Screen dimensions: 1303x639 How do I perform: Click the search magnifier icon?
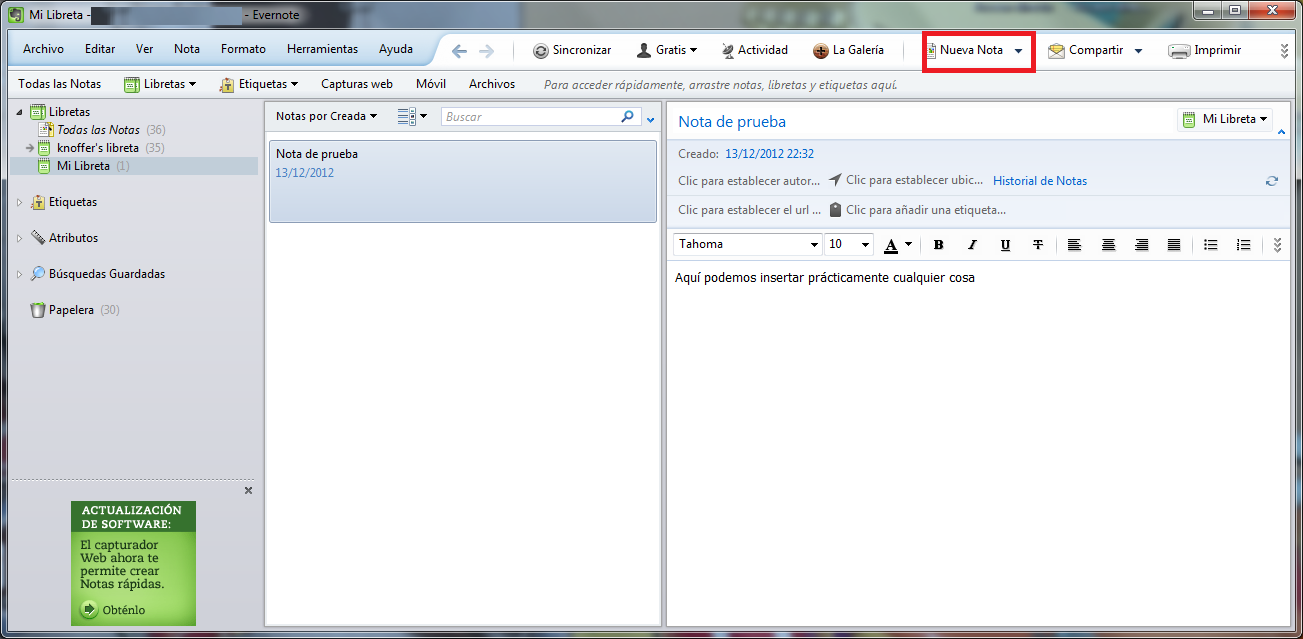tap(628, 117)
